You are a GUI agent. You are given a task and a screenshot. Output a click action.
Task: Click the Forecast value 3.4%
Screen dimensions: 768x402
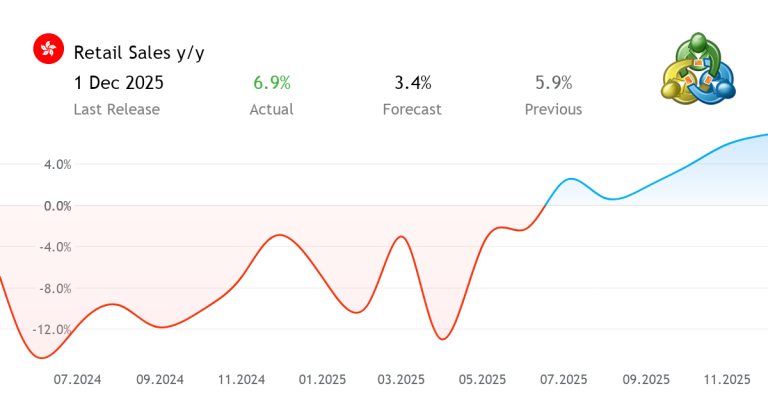(x=411, y=82)
